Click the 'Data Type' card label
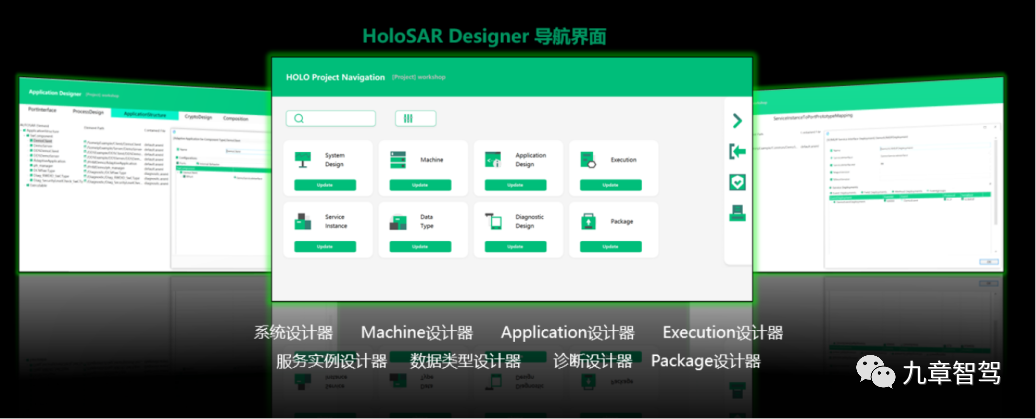1036x419 pixels. 427,221
